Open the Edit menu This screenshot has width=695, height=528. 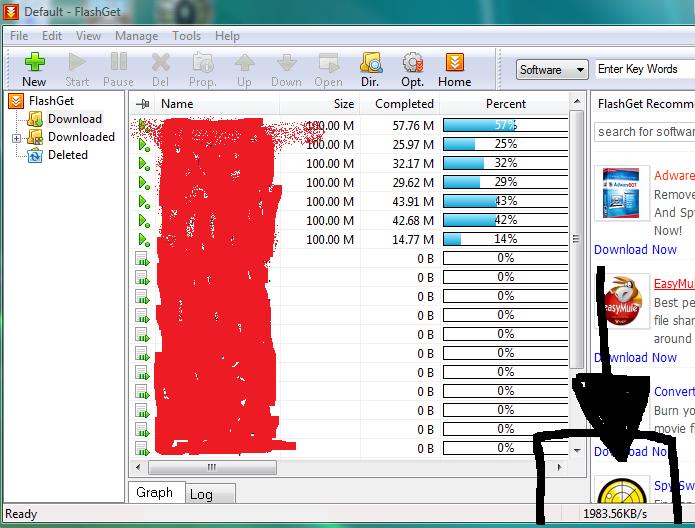pos(52,35)
